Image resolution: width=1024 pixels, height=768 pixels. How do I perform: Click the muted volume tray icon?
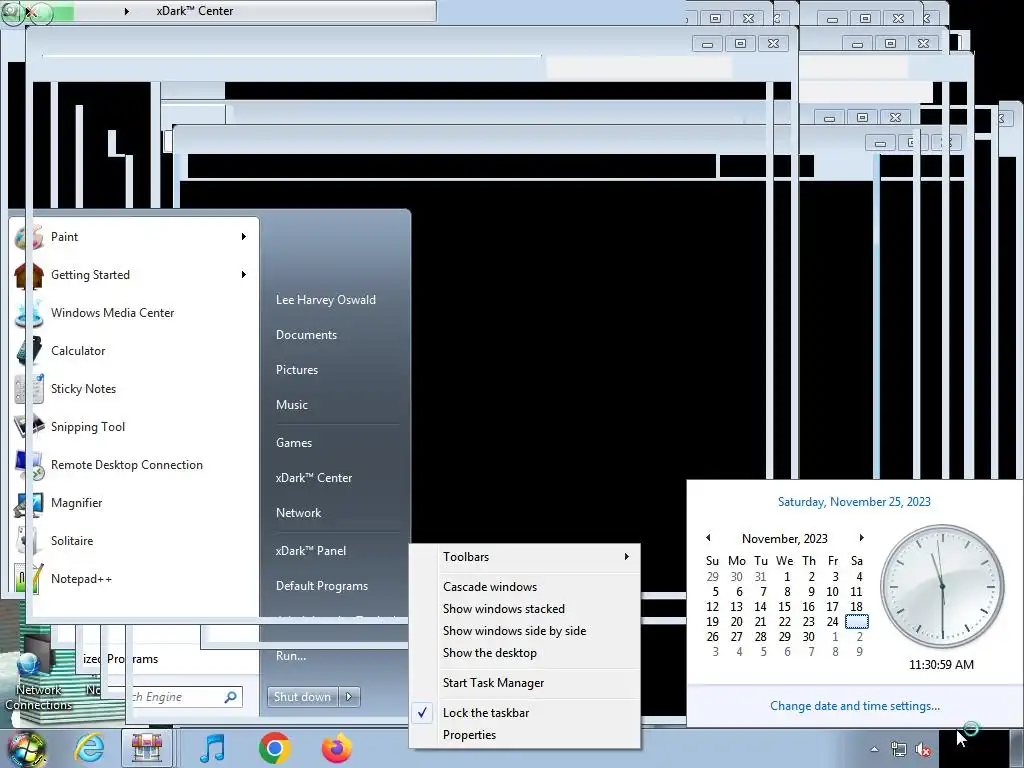click(x=923, y=750)
